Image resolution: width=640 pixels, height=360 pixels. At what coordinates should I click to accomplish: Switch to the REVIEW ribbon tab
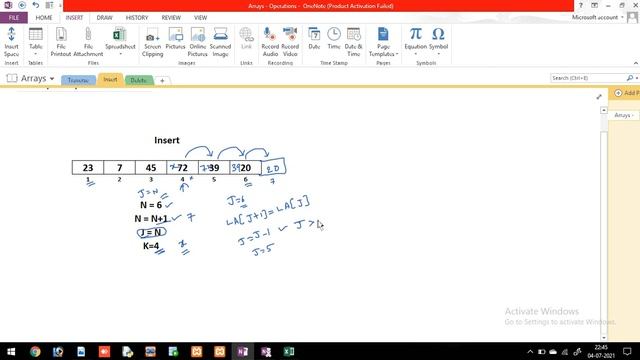click(x=171, y=18)
